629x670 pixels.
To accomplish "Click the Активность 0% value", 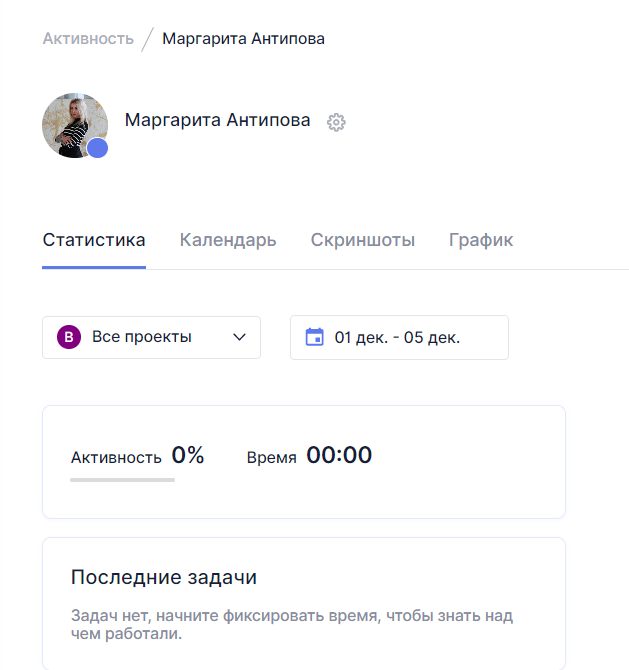I will [x=188, y=455].
